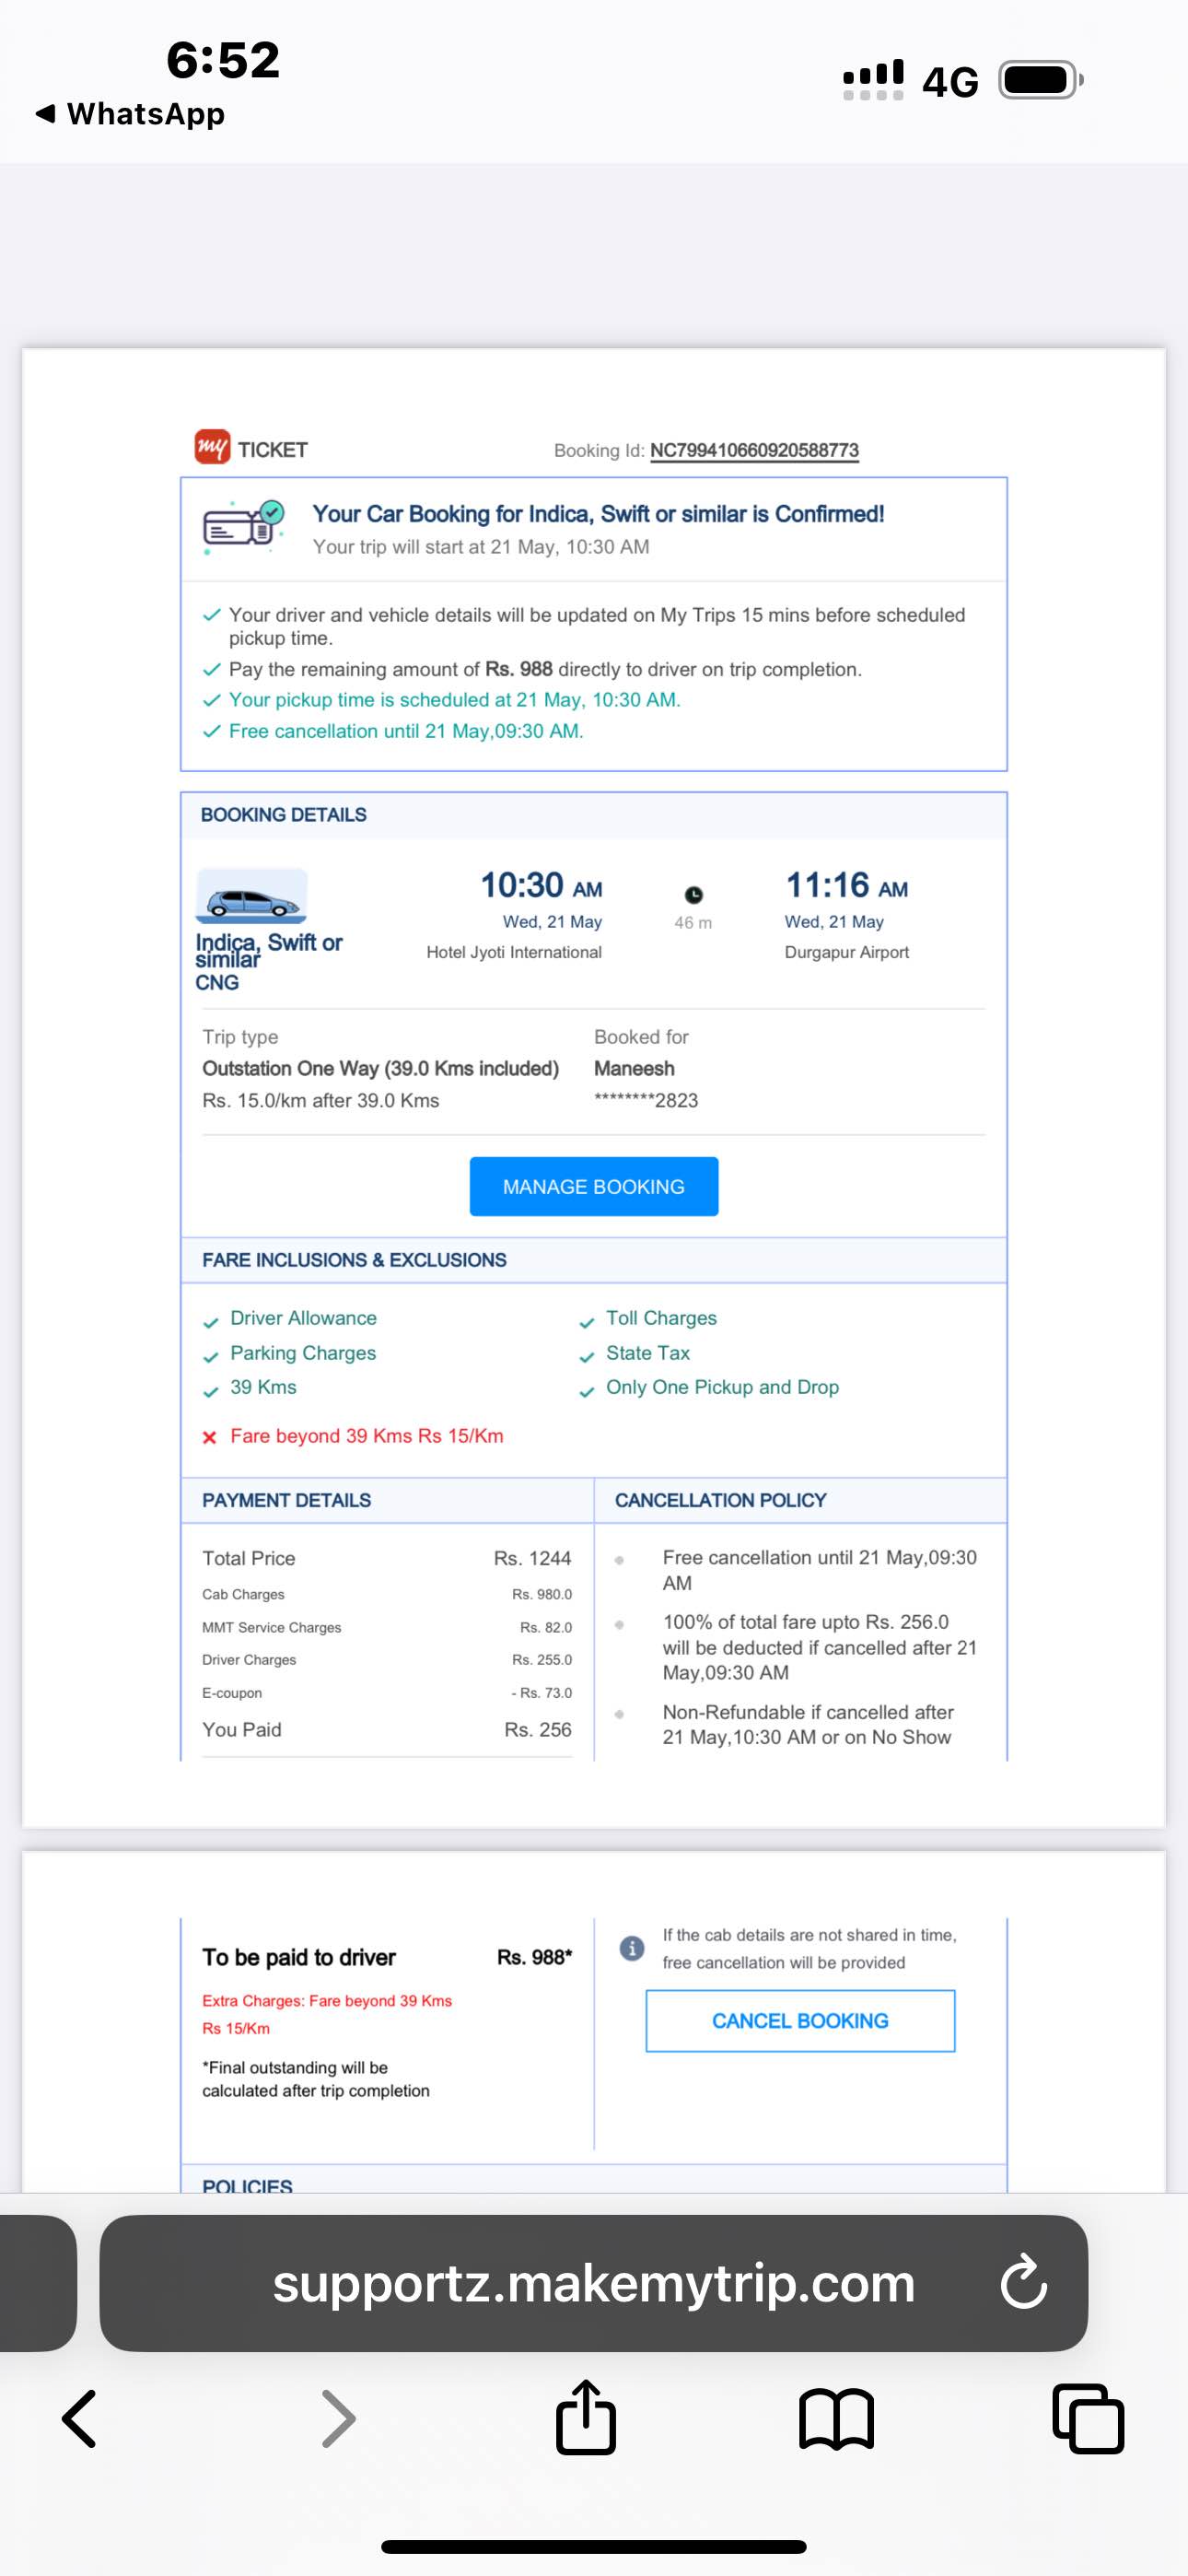Viewport: 1188px width, 2576px height.
Task: Tap the blue car thumbnail image
Action: point(251,897)
